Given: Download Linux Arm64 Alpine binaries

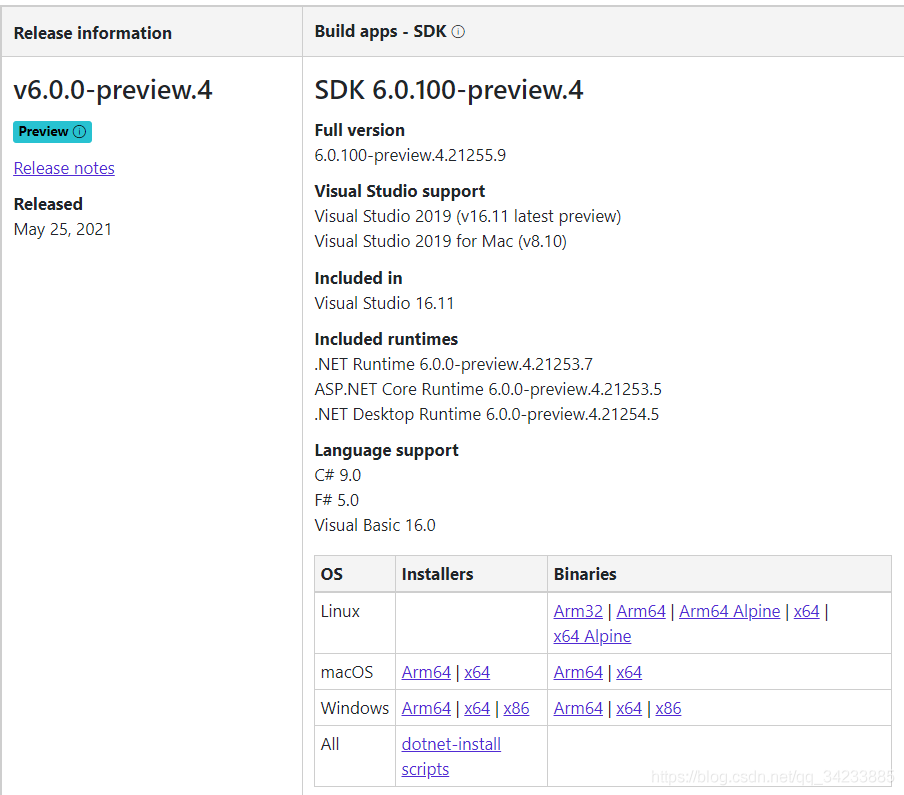Looking at the screenshot, I should pyautogui.click(x=729, y=611).
